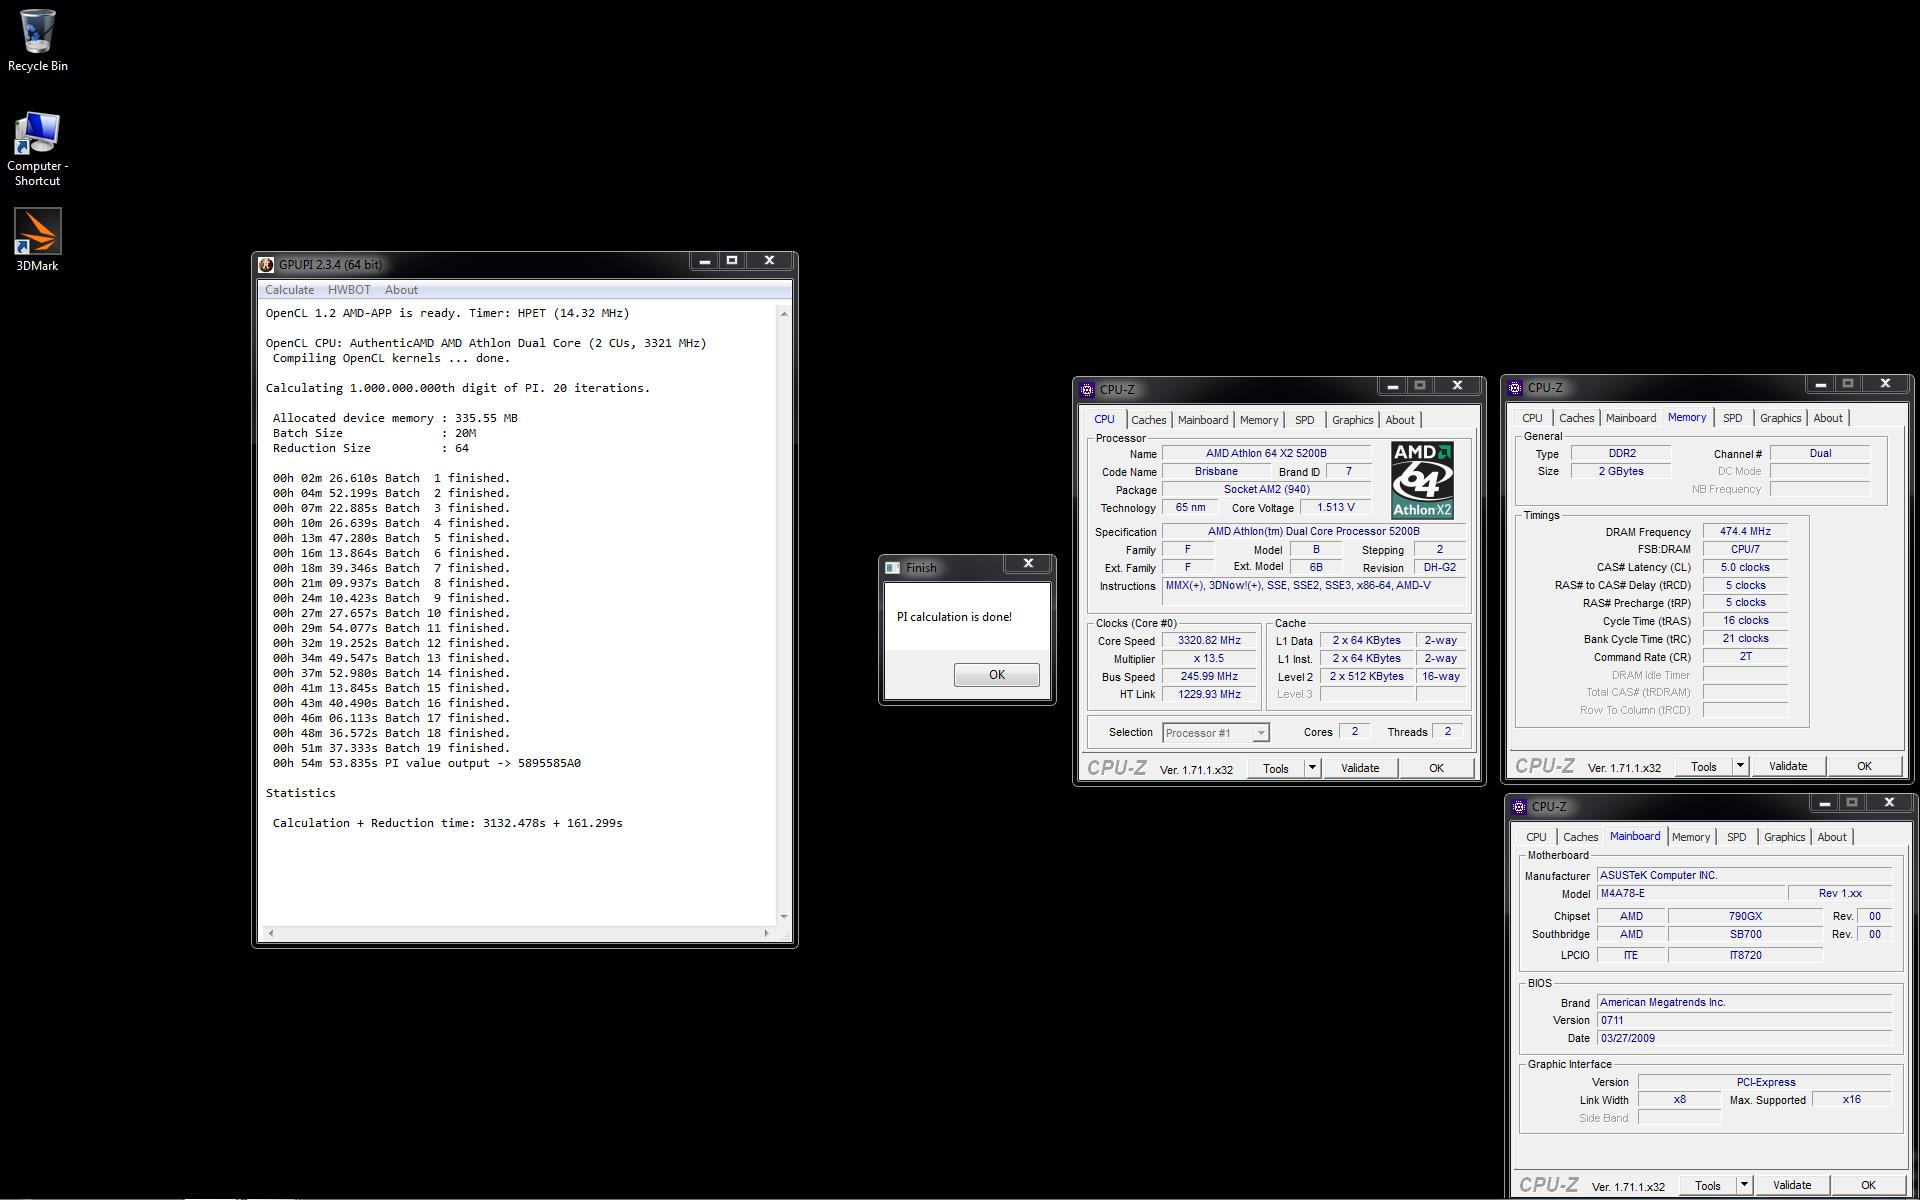The height and width of the screenshot is (1200, 1920).
Task: Click the CPU-Z icon in Mainboard window title
Action: coord(1519,806)
